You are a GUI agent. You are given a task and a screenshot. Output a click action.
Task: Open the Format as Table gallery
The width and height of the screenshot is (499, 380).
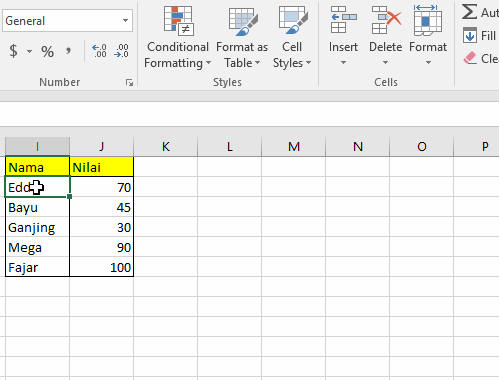242,37
